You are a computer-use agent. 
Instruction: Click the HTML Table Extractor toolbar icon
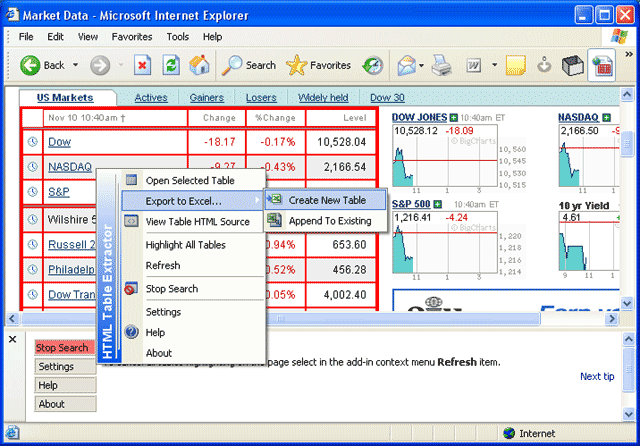(601, 65)
